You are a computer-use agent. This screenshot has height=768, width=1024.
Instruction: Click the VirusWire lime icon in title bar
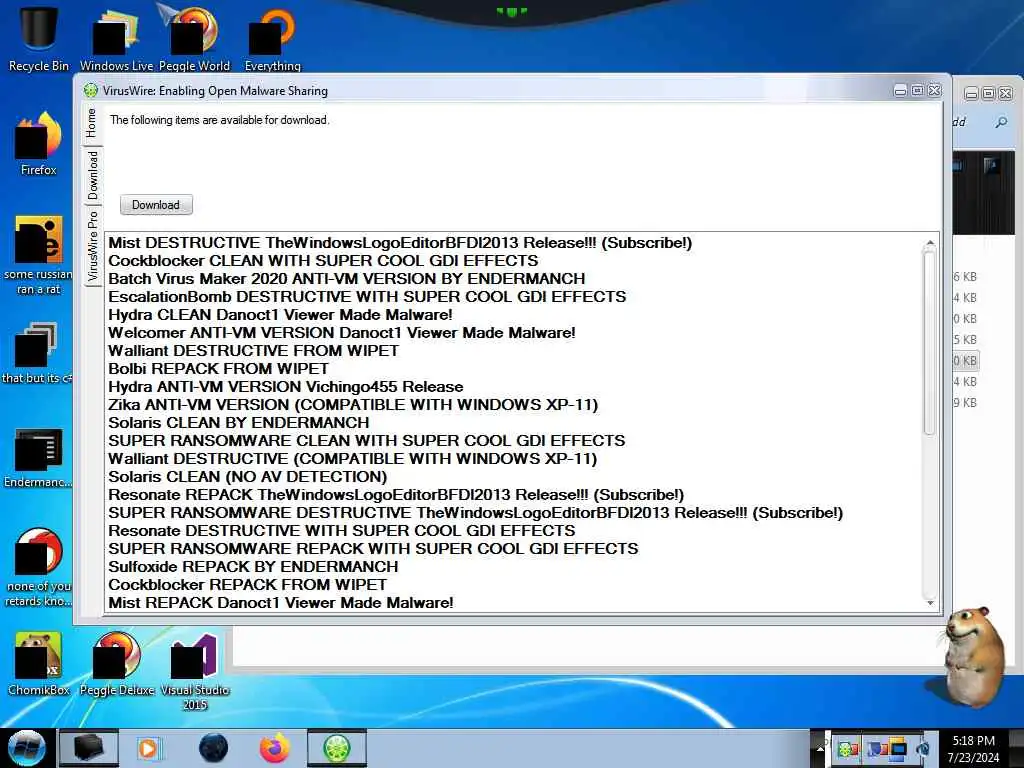pyautogui.click(x=91, y=91)
